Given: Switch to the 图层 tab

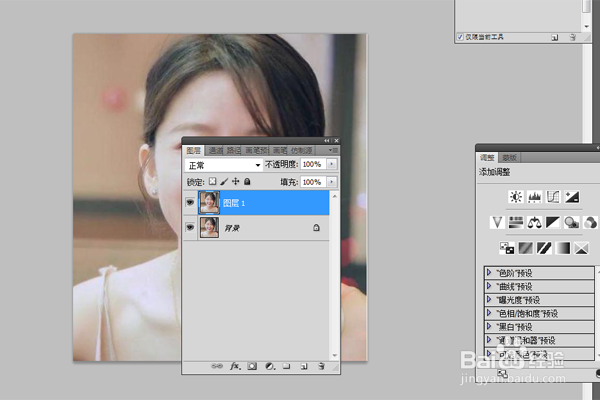Looking at the screenshot, I should [194, 150].
